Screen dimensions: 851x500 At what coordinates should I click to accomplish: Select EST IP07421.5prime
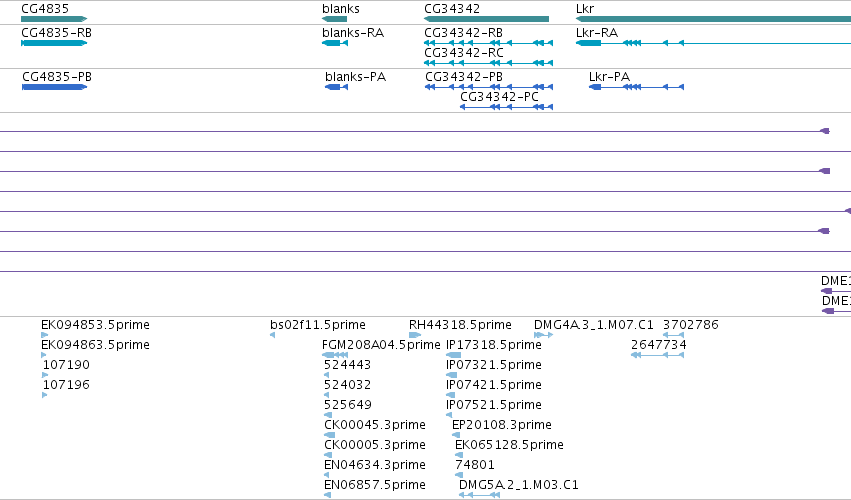pyautogui.click(x=494, y=385)
